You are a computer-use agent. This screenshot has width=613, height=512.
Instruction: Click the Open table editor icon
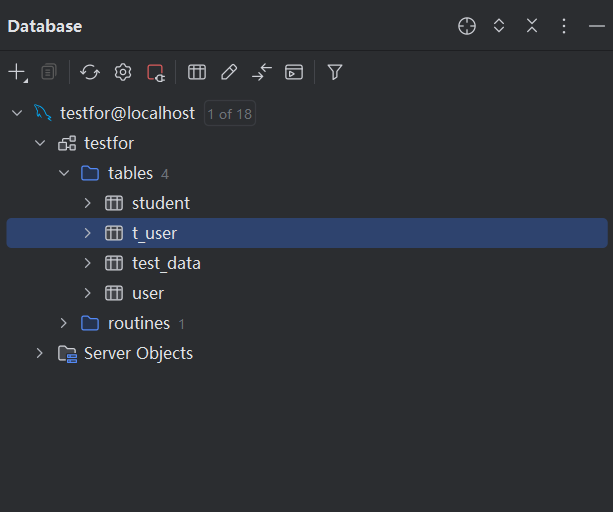(x=197, y=72)
